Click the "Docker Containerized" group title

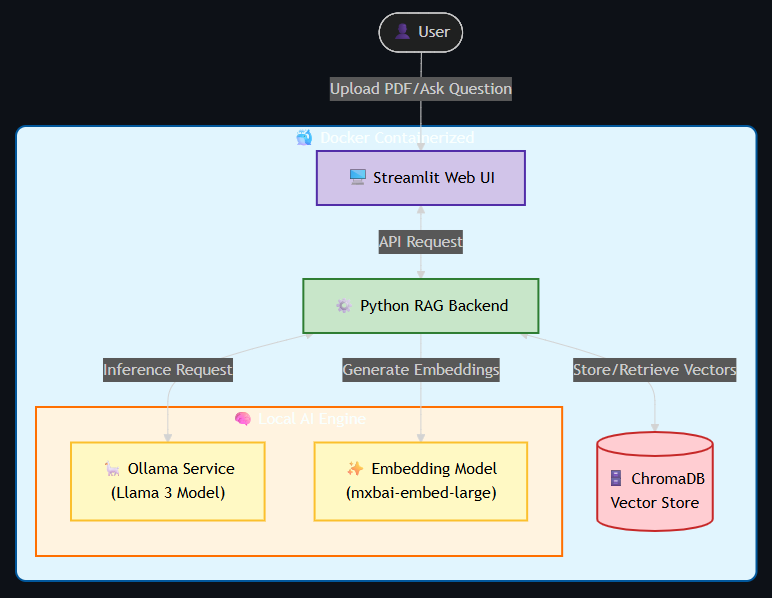click(397, 138)
